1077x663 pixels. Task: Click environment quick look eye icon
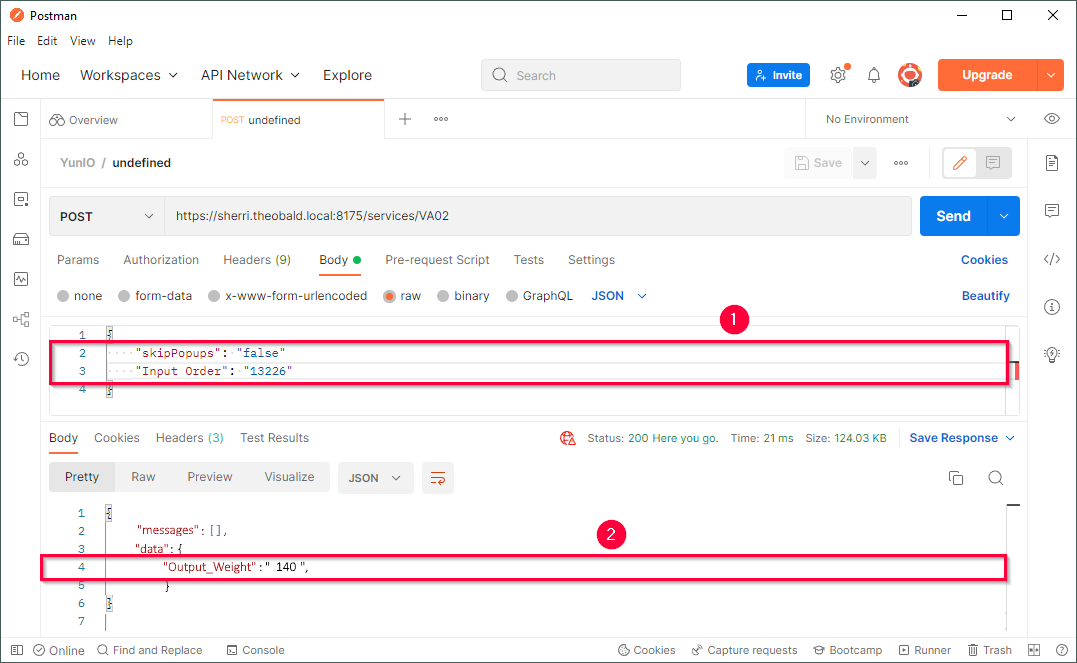tap(1052, 119)
